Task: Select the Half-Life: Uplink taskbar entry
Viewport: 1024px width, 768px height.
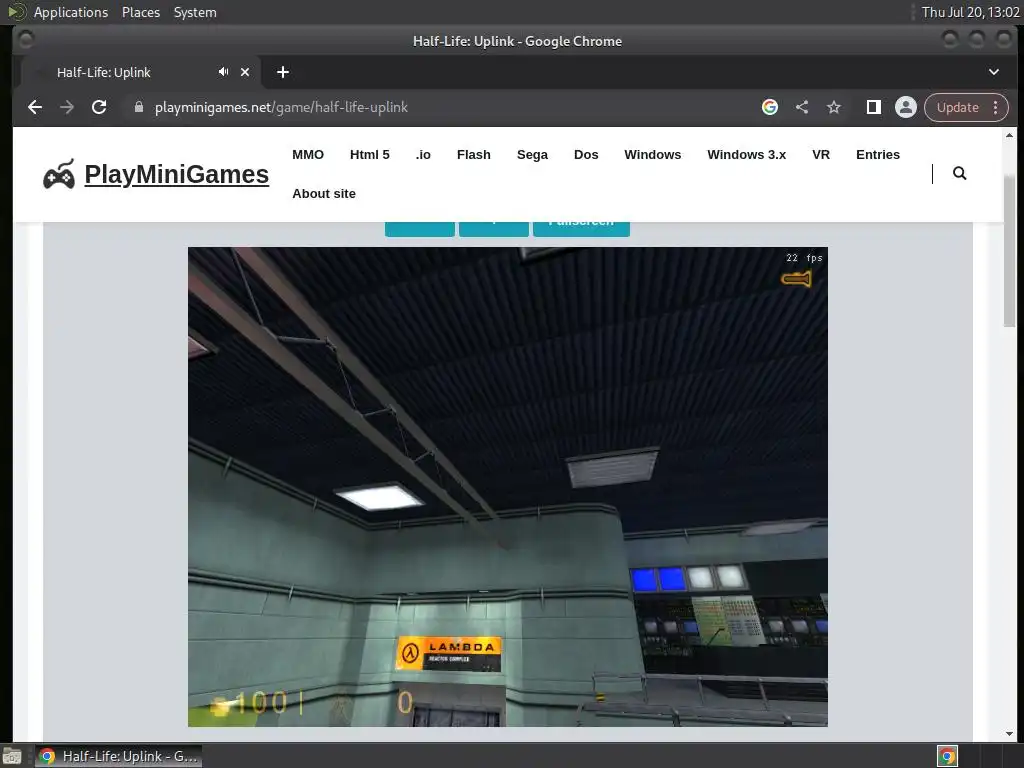Action: [x=118, y=756]
